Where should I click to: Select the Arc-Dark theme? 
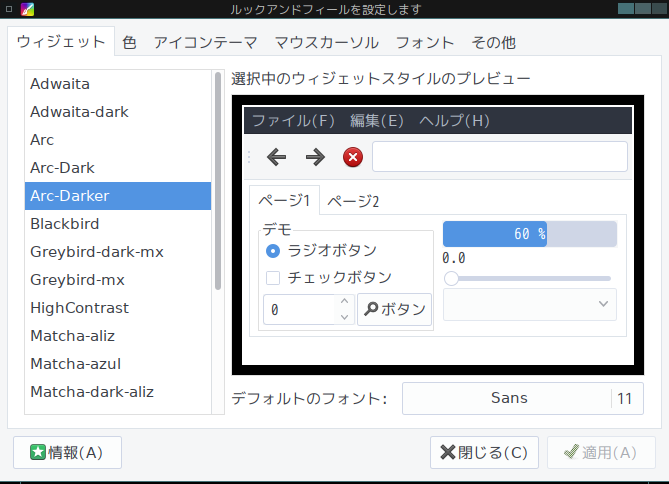point(118,168)
